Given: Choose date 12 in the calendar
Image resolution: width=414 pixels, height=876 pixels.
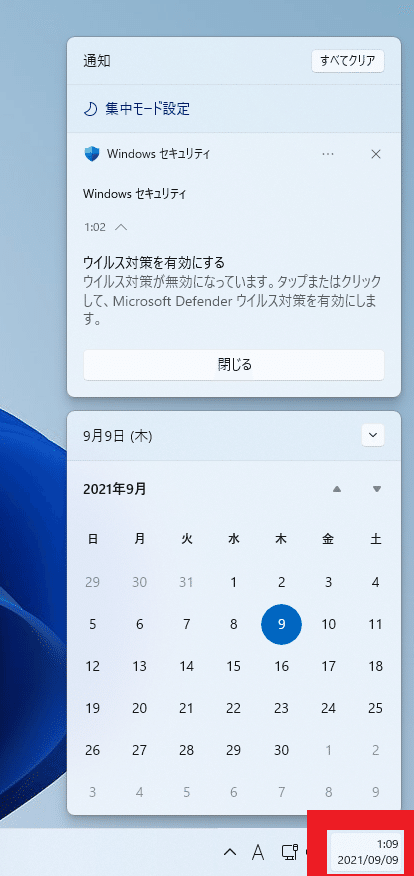Looking at the screenshot, I should [93, 666].
